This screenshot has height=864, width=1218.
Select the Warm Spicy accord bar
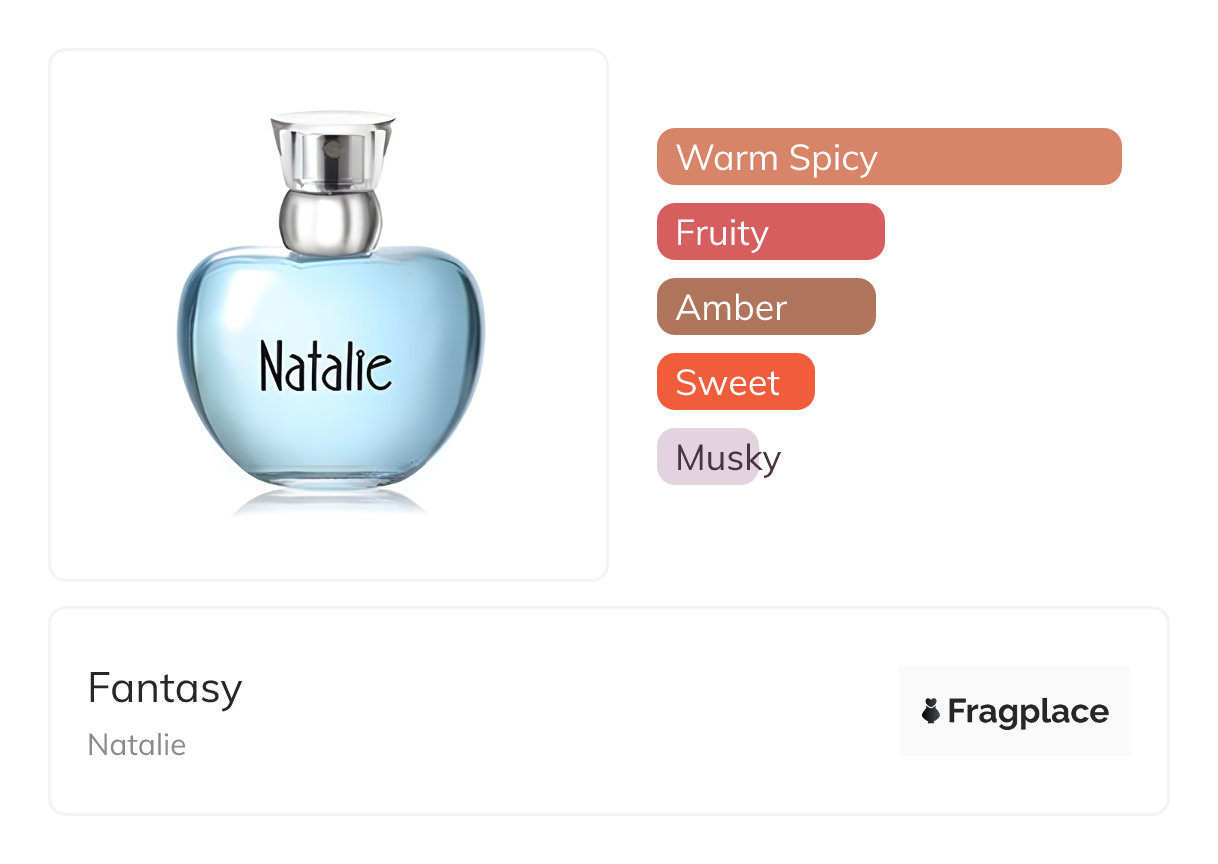coord(888,157)
